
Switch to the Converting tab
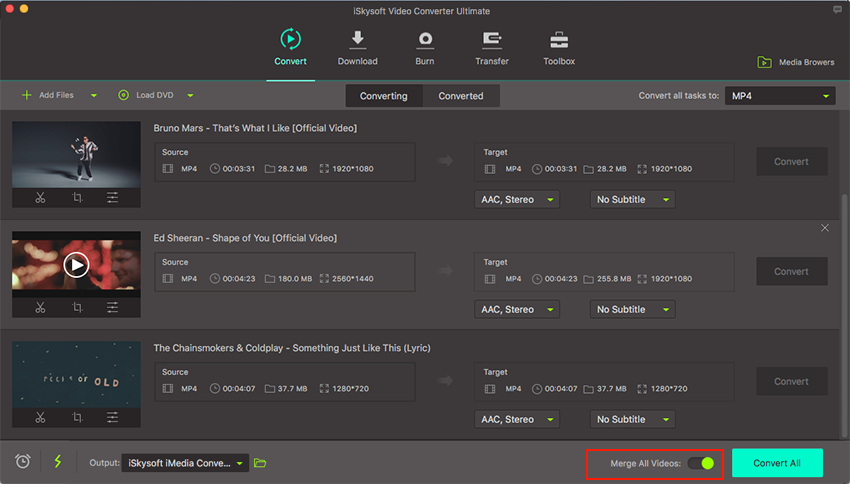384,96
